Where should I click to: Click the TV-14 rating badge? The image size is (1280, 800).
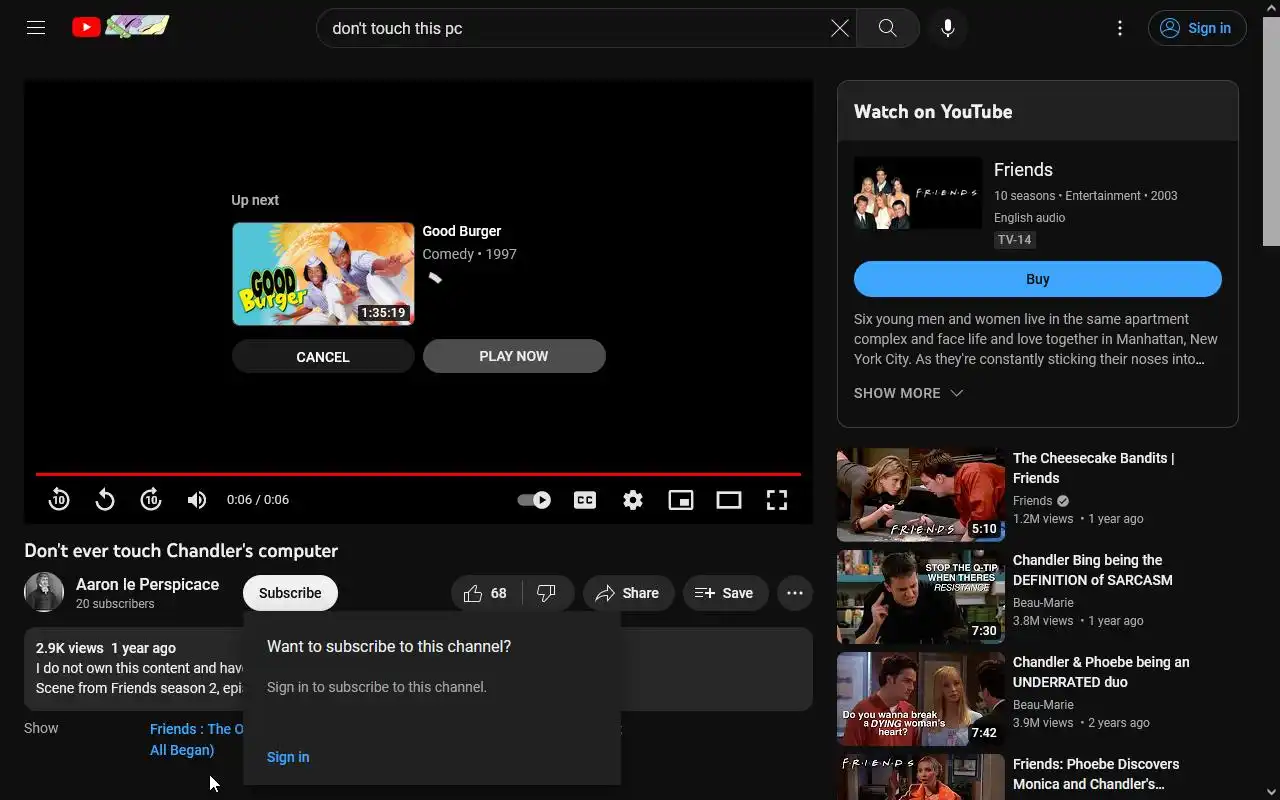1014,240
